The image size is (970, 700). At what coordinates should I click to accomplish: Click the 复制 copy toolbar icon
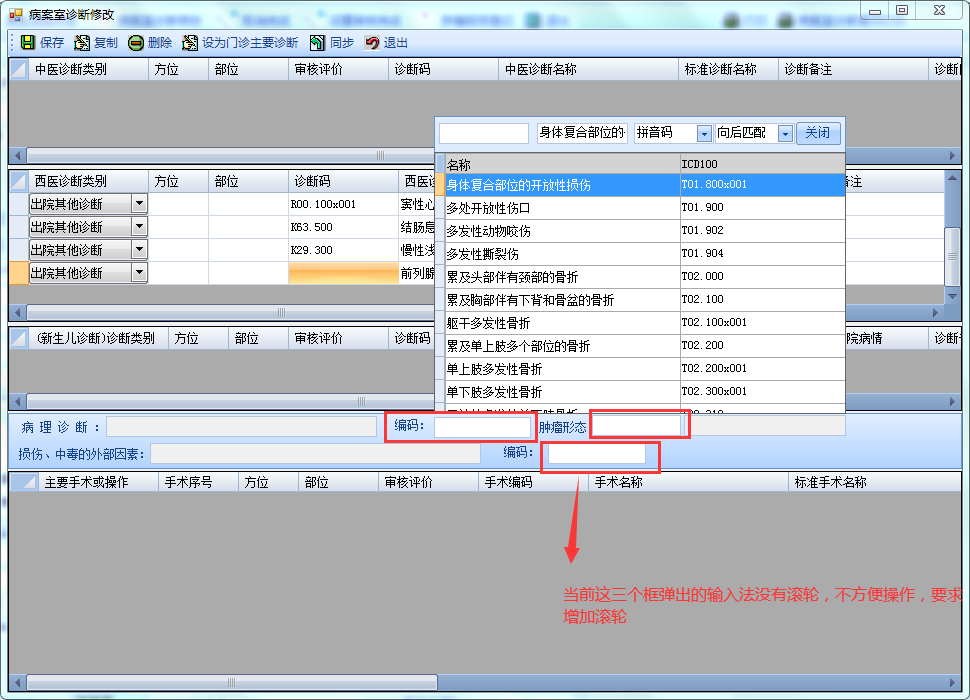pos(82,43)
